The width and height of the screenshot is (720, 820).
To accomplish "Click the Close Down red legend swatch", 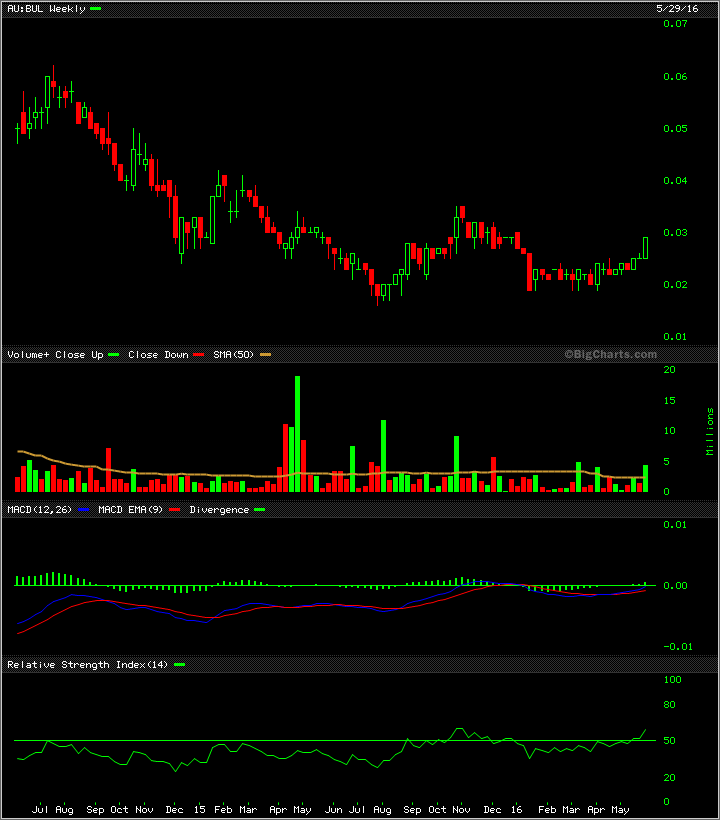I will [x=199, y=355].
